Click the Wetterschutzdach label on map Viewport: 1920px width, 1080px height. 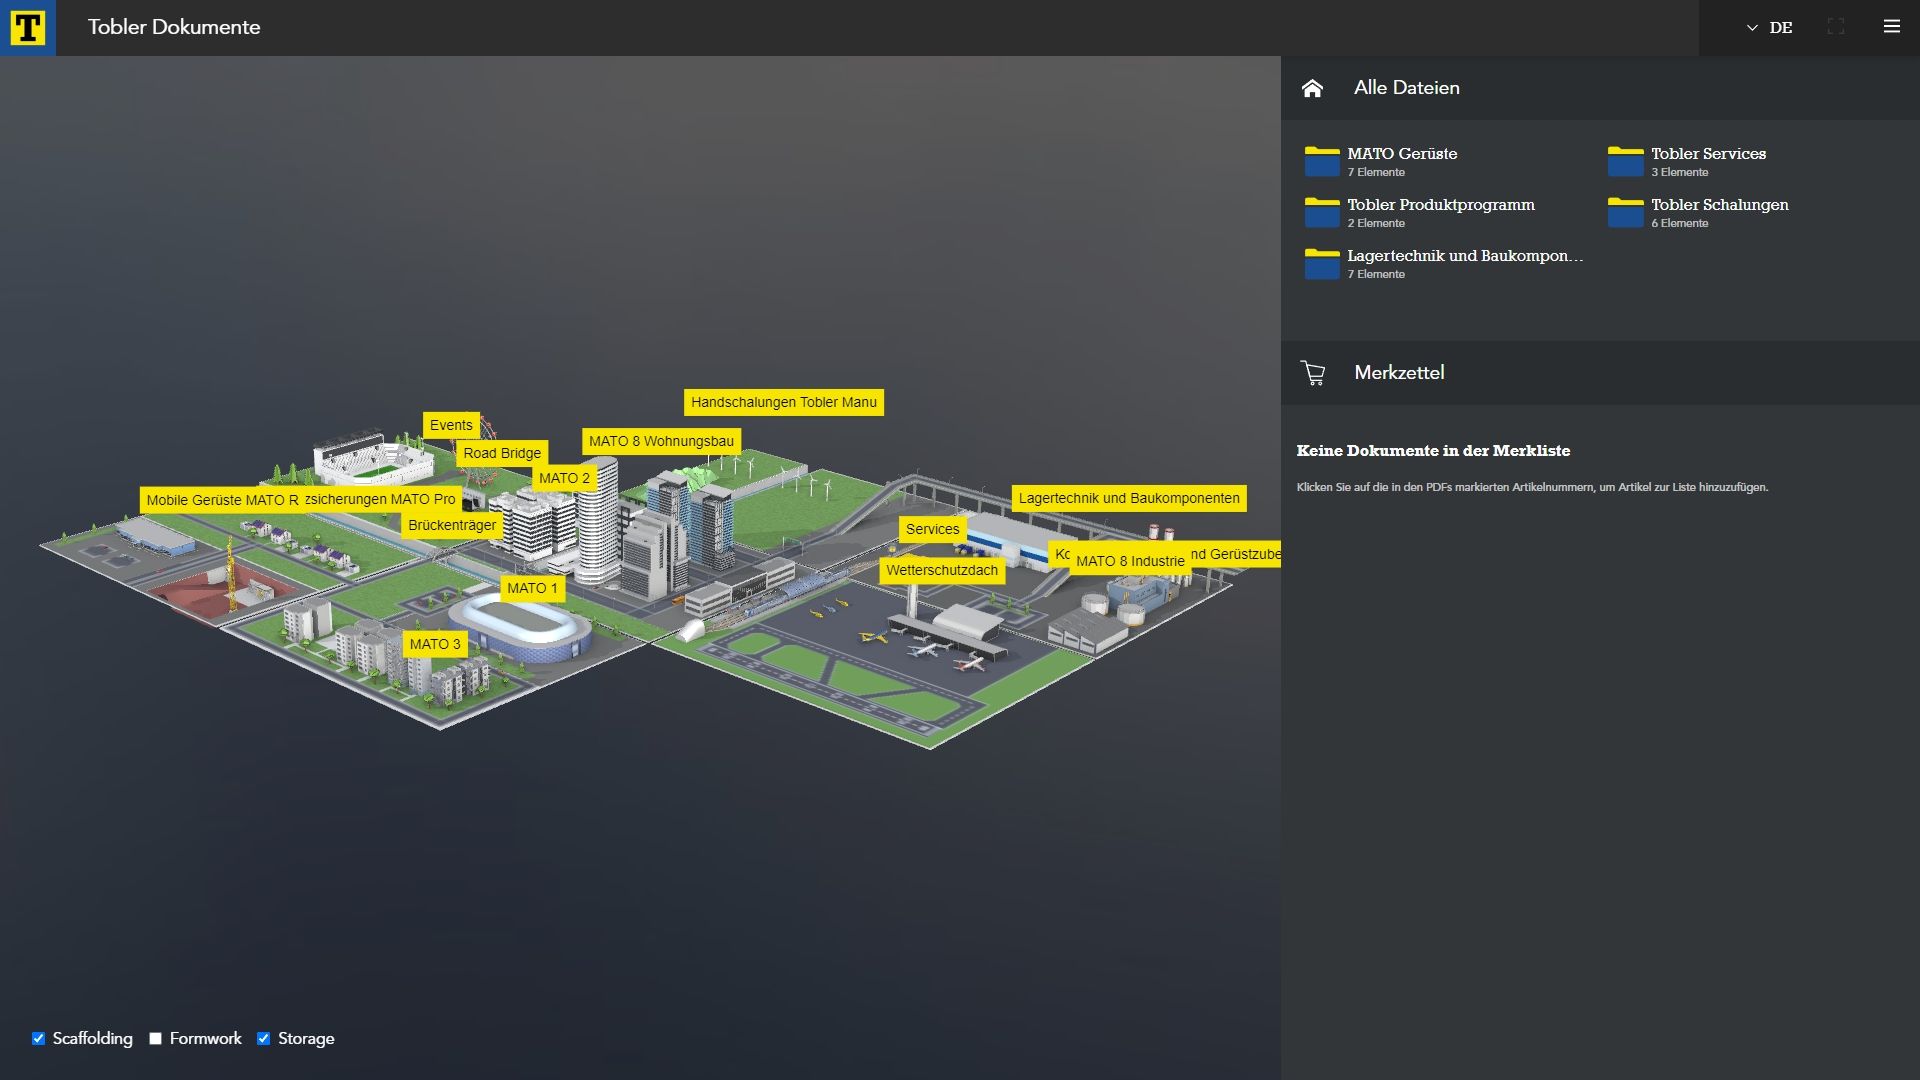click(941, 570)
